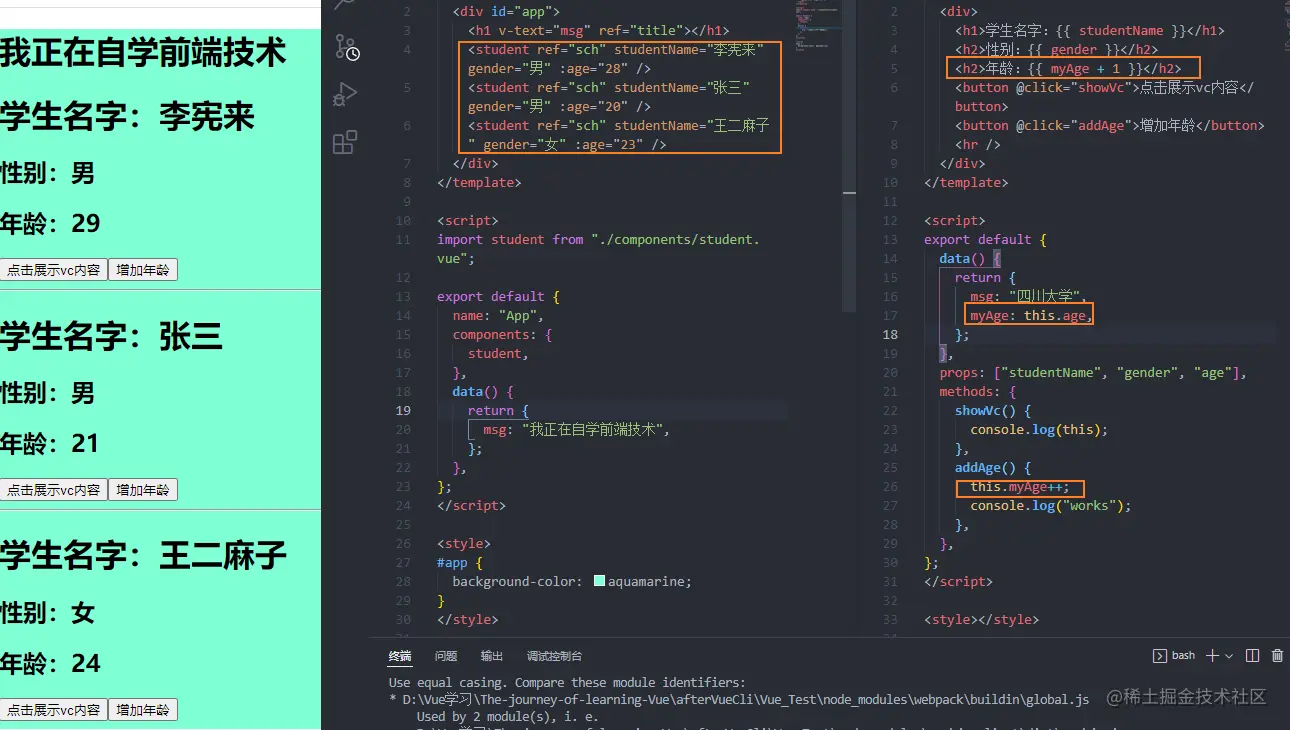Click the text 年龄：21

coord(50,443)
